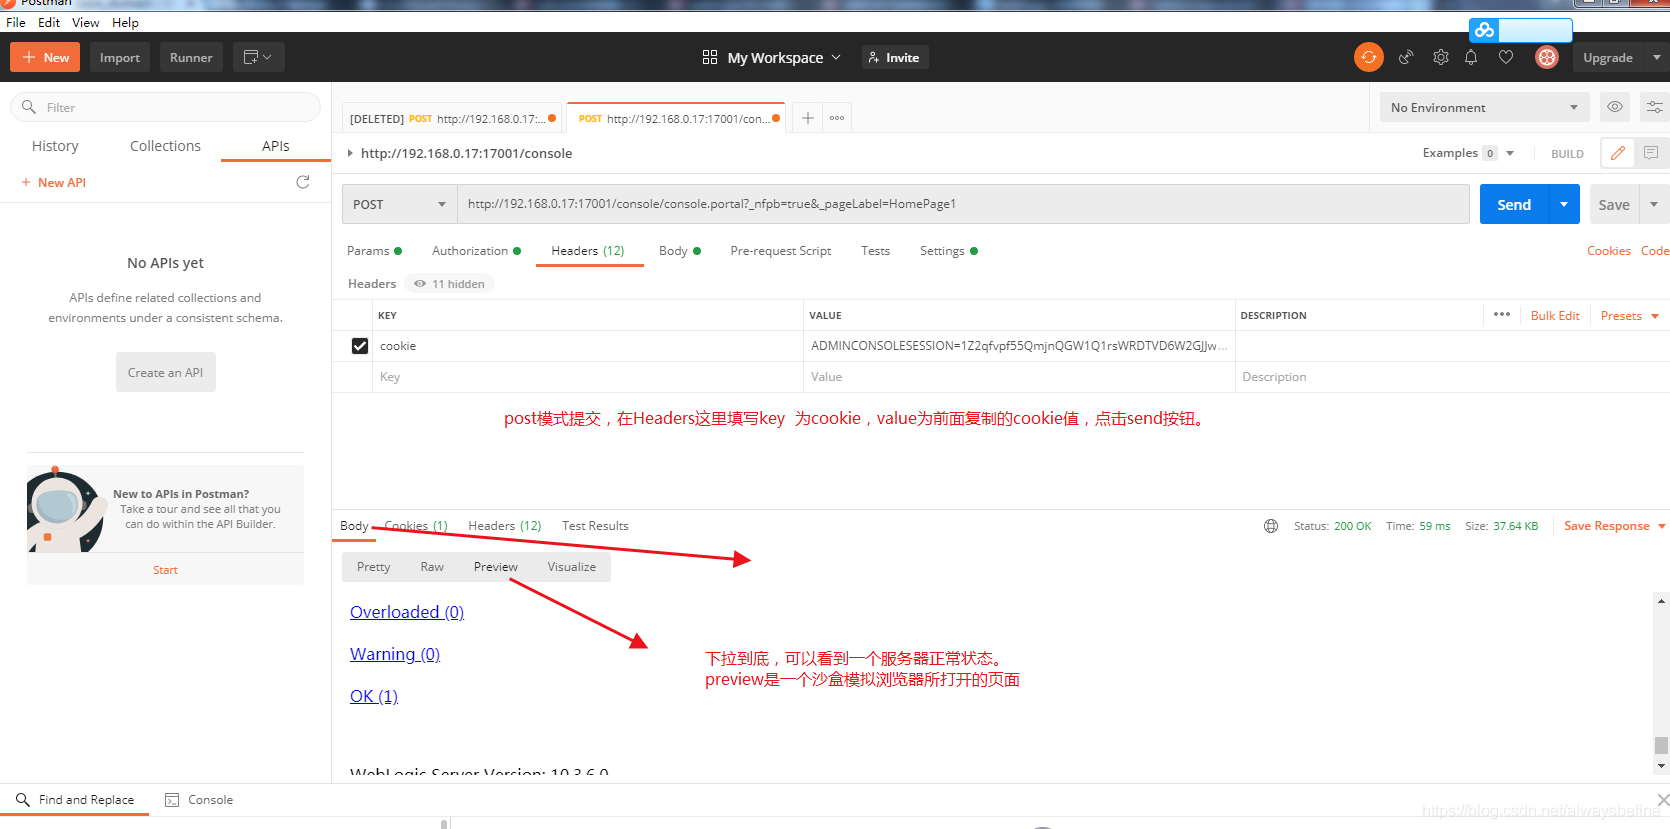
Task: Click the Overloaded (0) link
Action: point(407,612)
